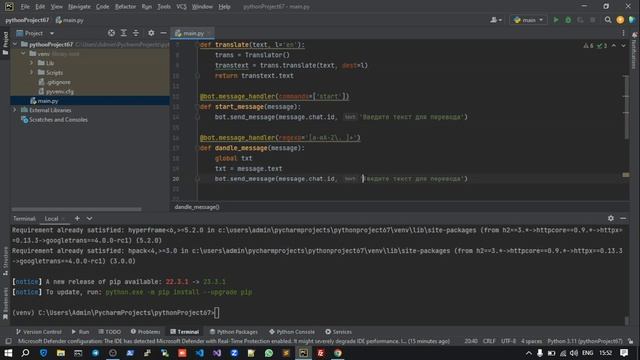
Task: Click the Python 3.11 interpreter status widget
Action: 584,341
